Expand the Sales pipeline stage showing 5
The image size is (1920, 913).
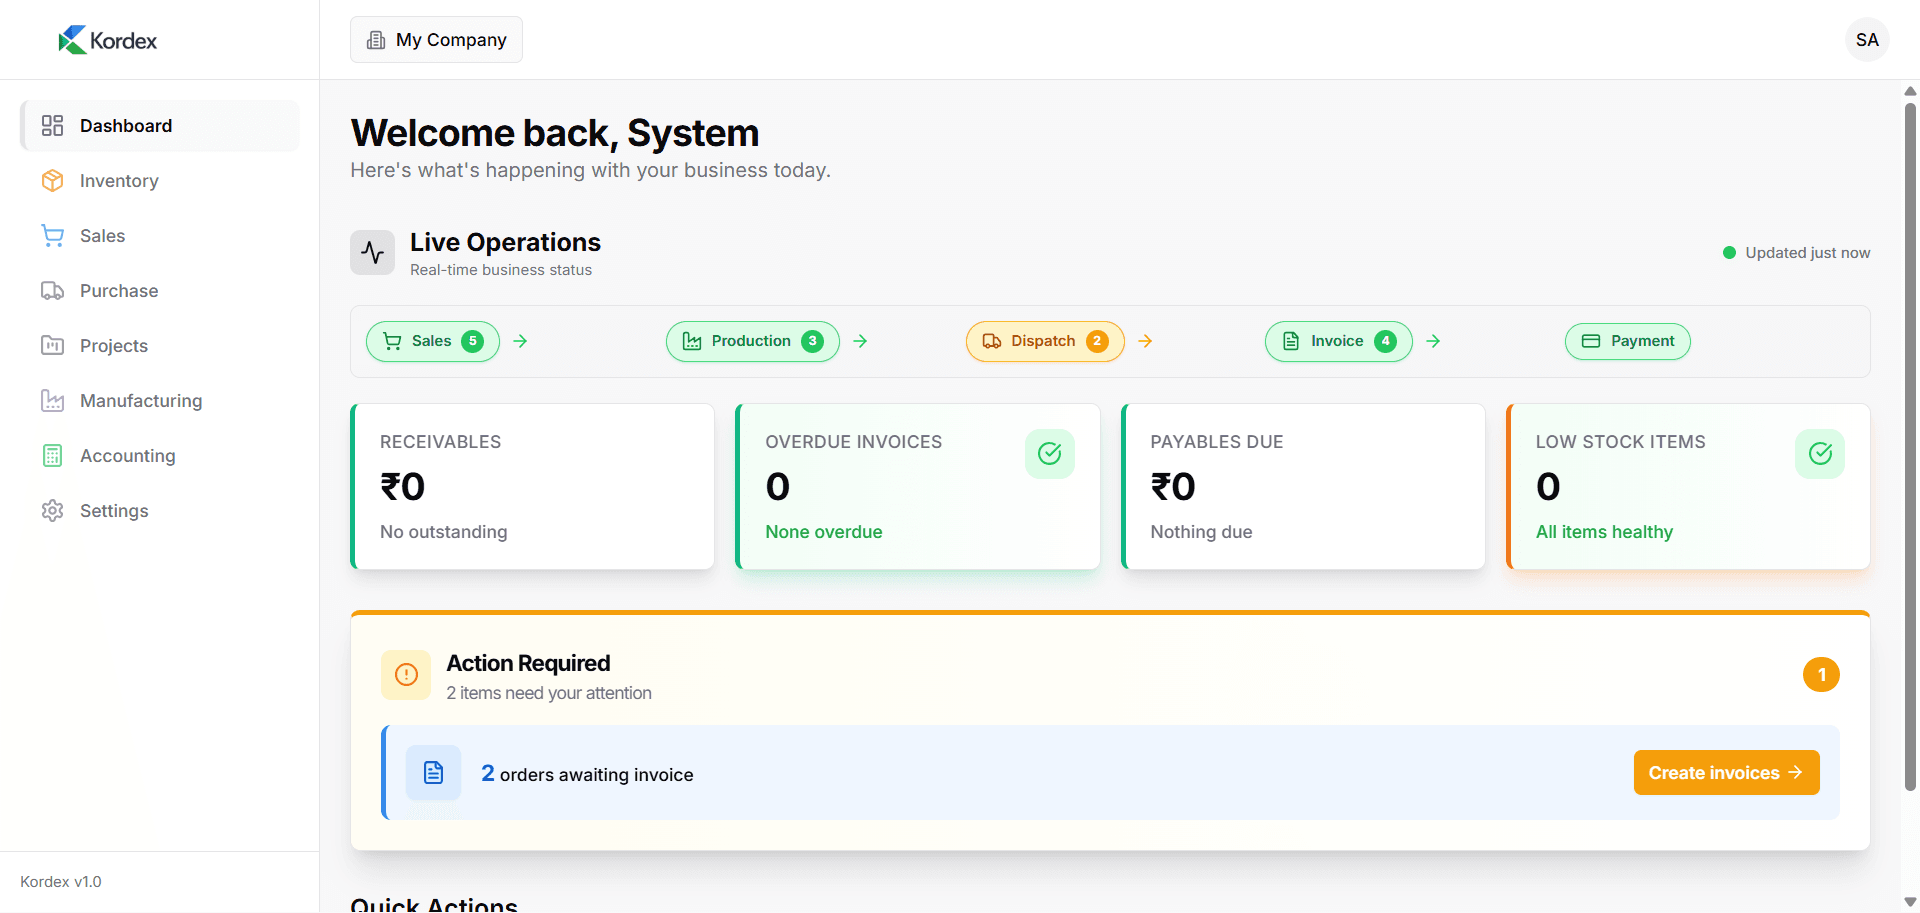pos(432,341)
